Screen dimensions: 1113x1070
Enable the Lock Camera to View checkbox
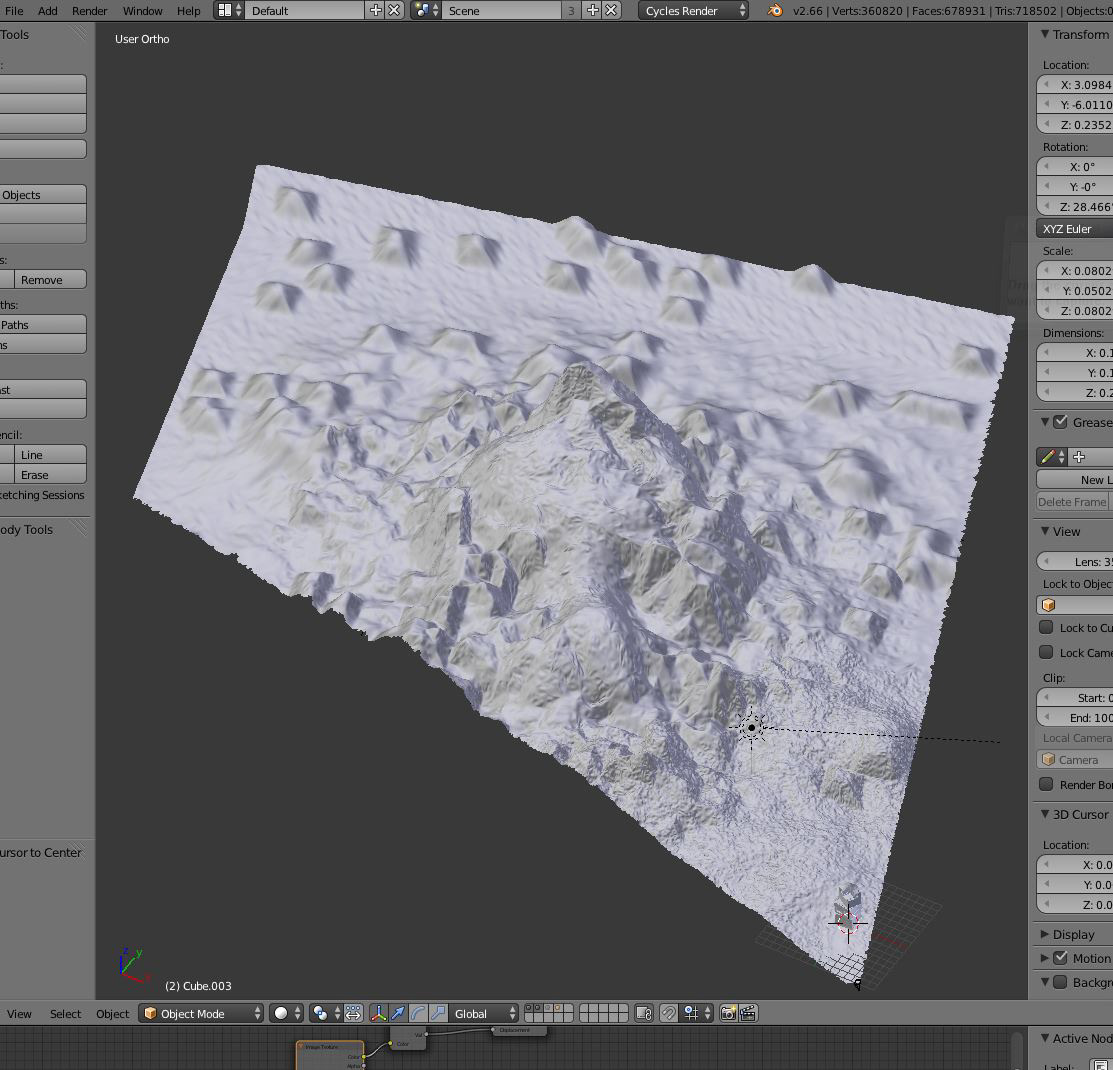click(x=1046, y=652)
